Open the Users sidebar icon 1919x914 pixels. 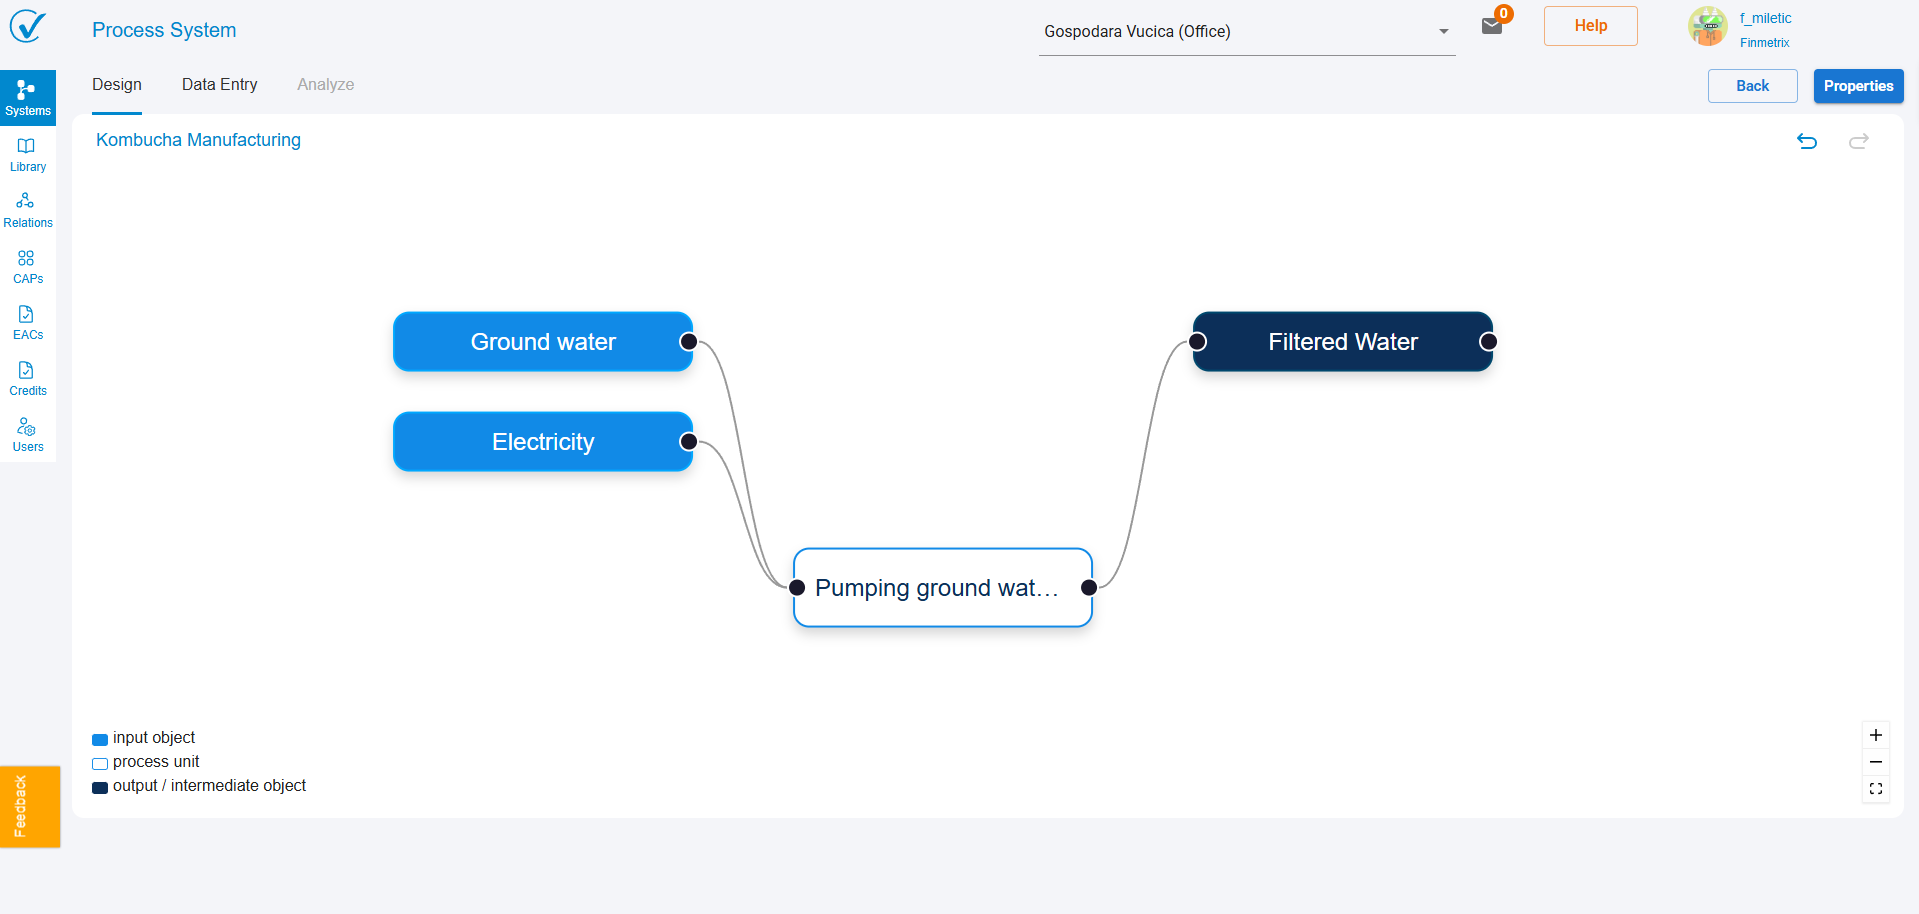tap(28, 434)
